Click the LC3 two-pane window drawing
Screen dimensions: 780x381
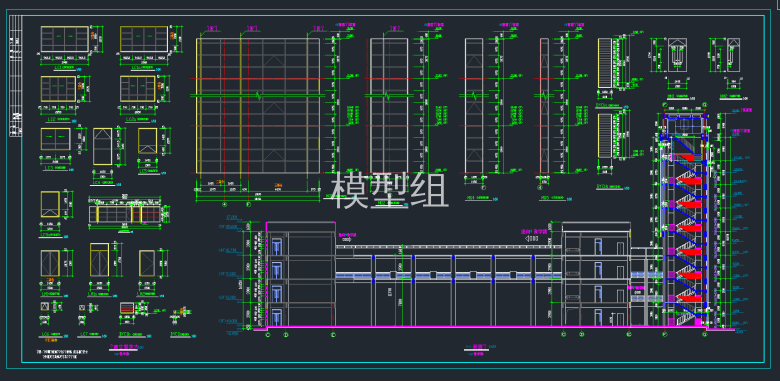(x=56, y=139)
